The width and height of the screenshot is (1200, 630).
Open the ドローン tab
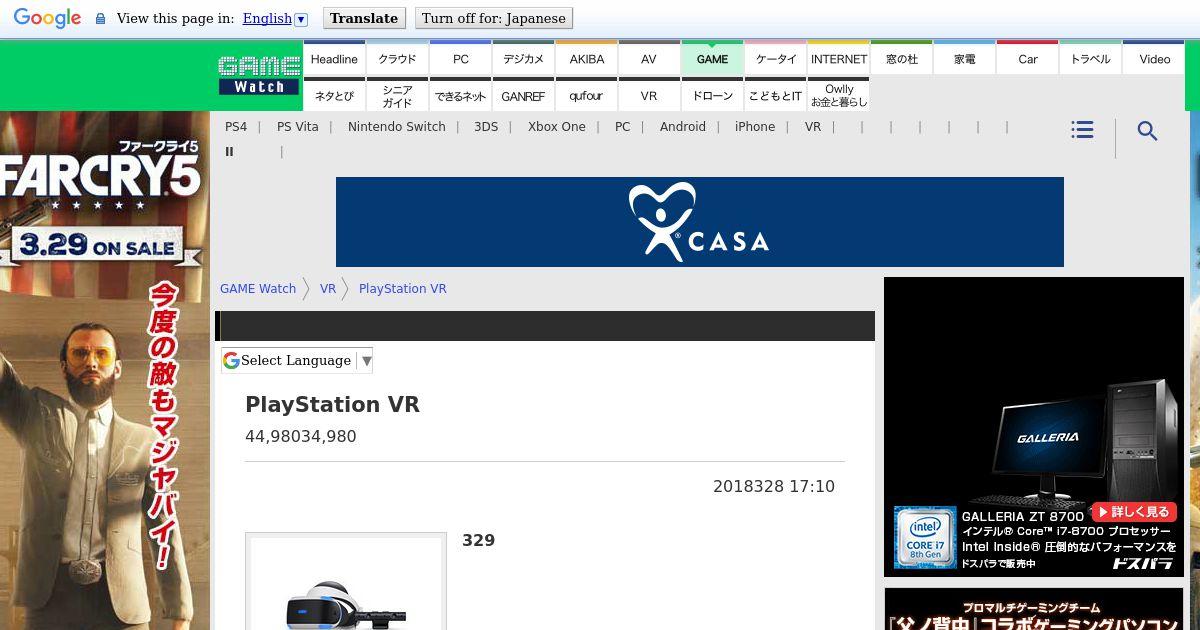[x=712, y=95]
